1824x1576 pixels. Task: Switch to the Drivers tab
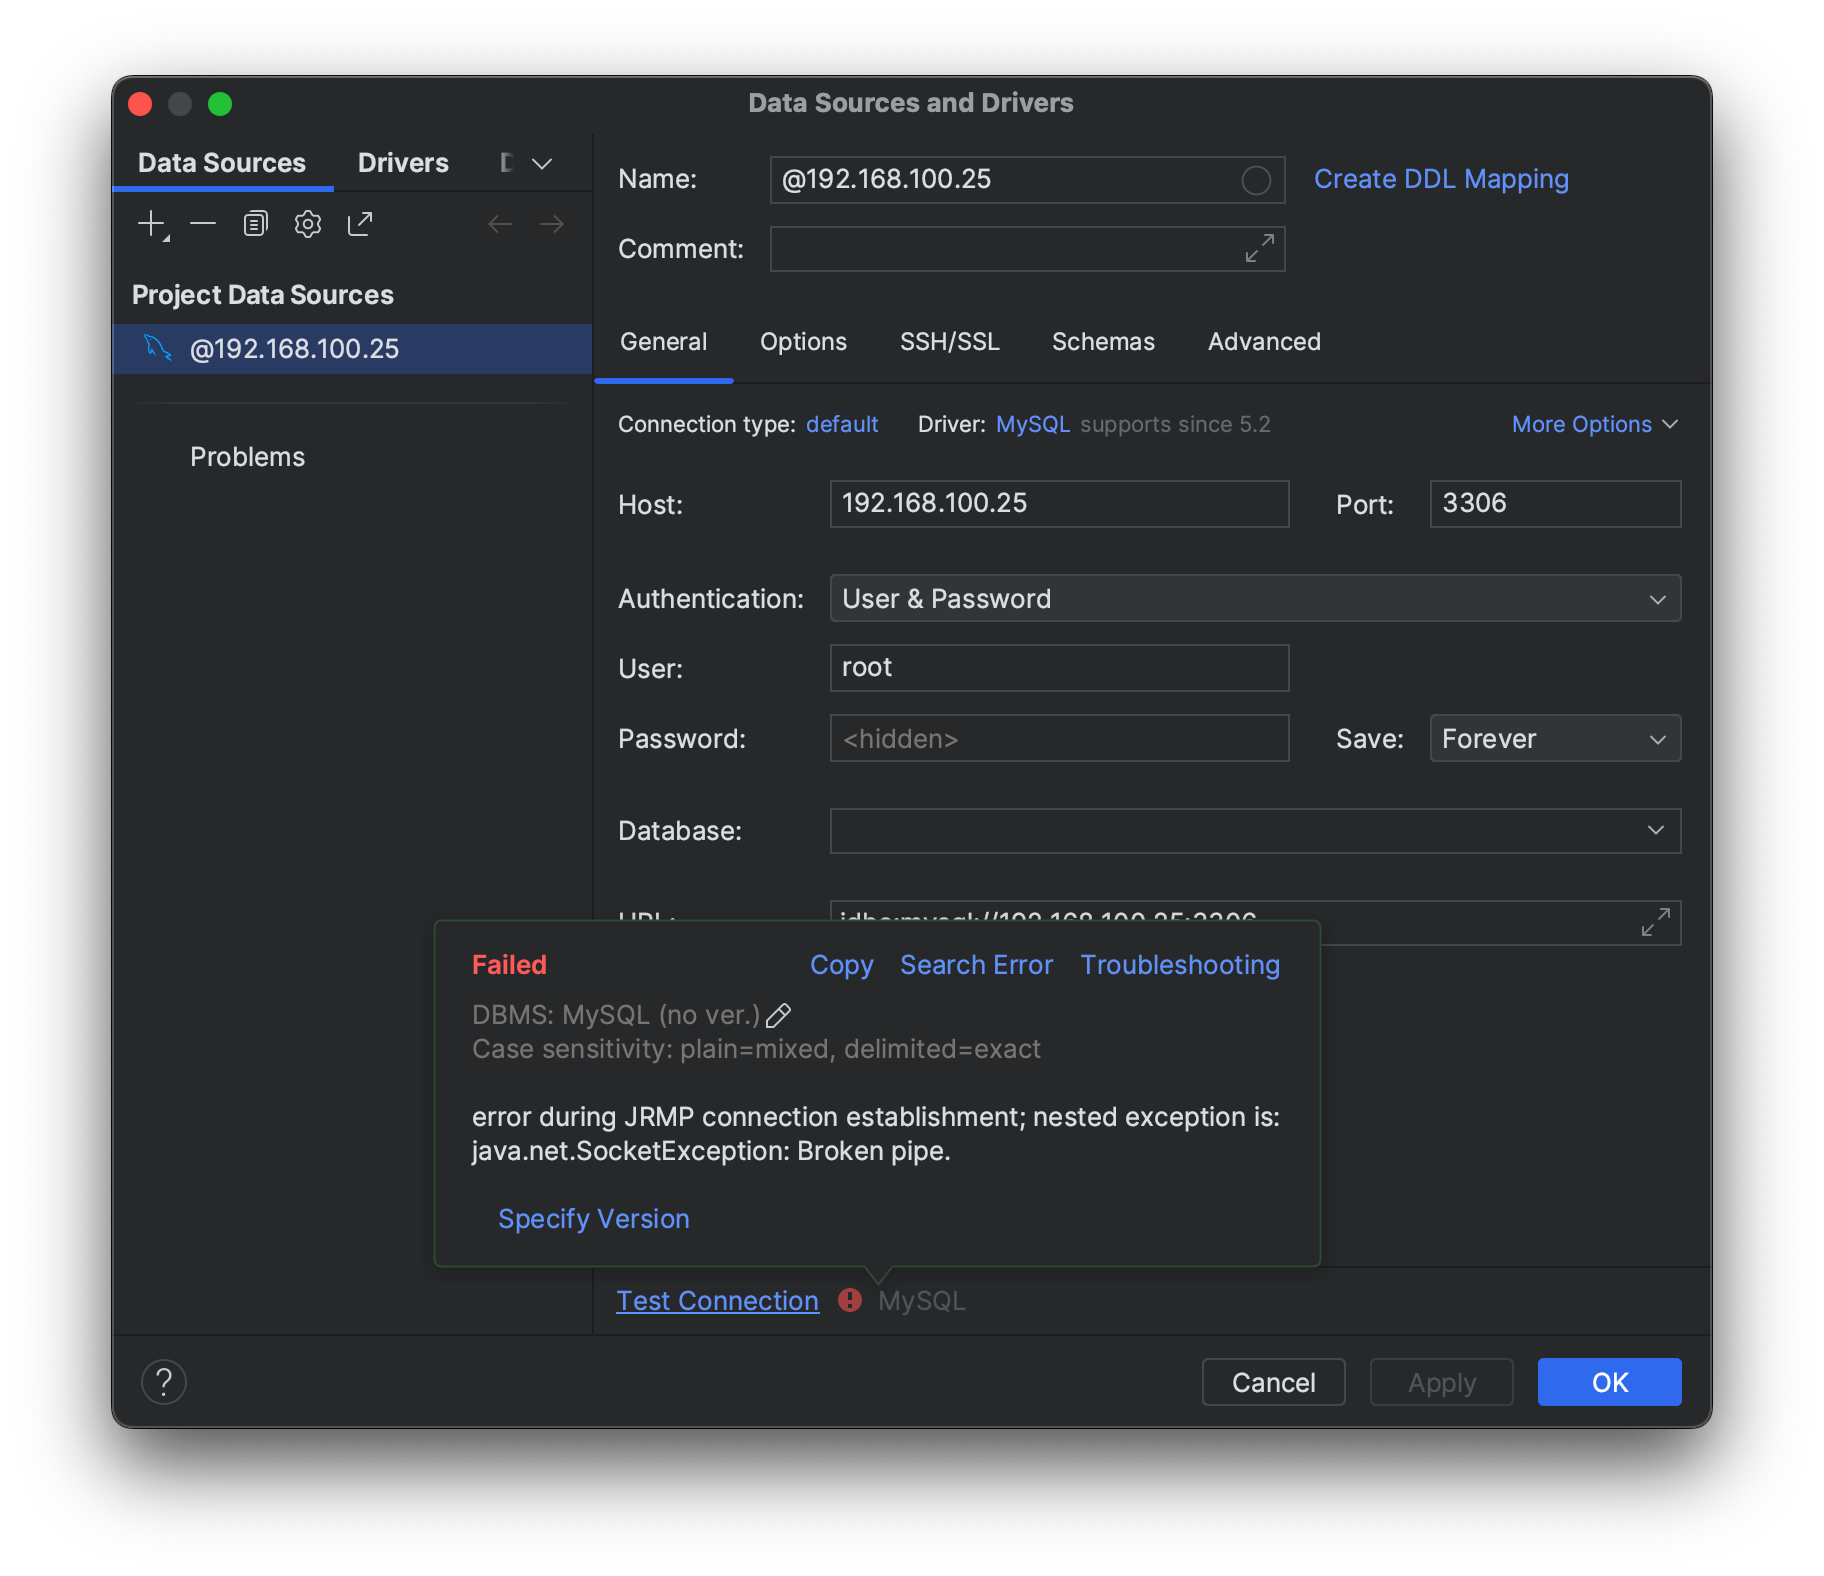(403, 163)
